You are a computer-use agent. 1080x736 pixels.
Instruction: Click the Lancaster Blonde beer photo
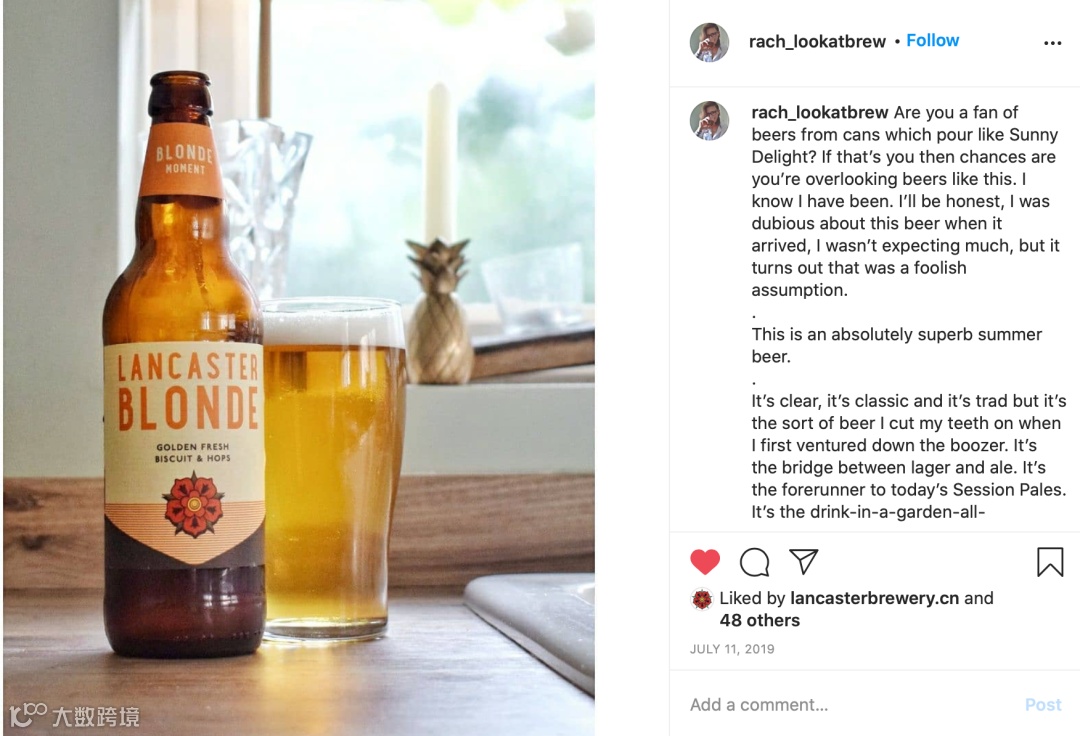click(x=299, y=368)
